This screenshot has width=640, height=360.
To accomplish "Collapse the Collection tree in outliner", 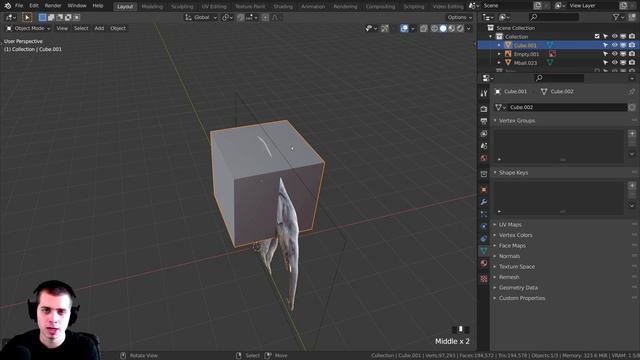I will 491,37.
